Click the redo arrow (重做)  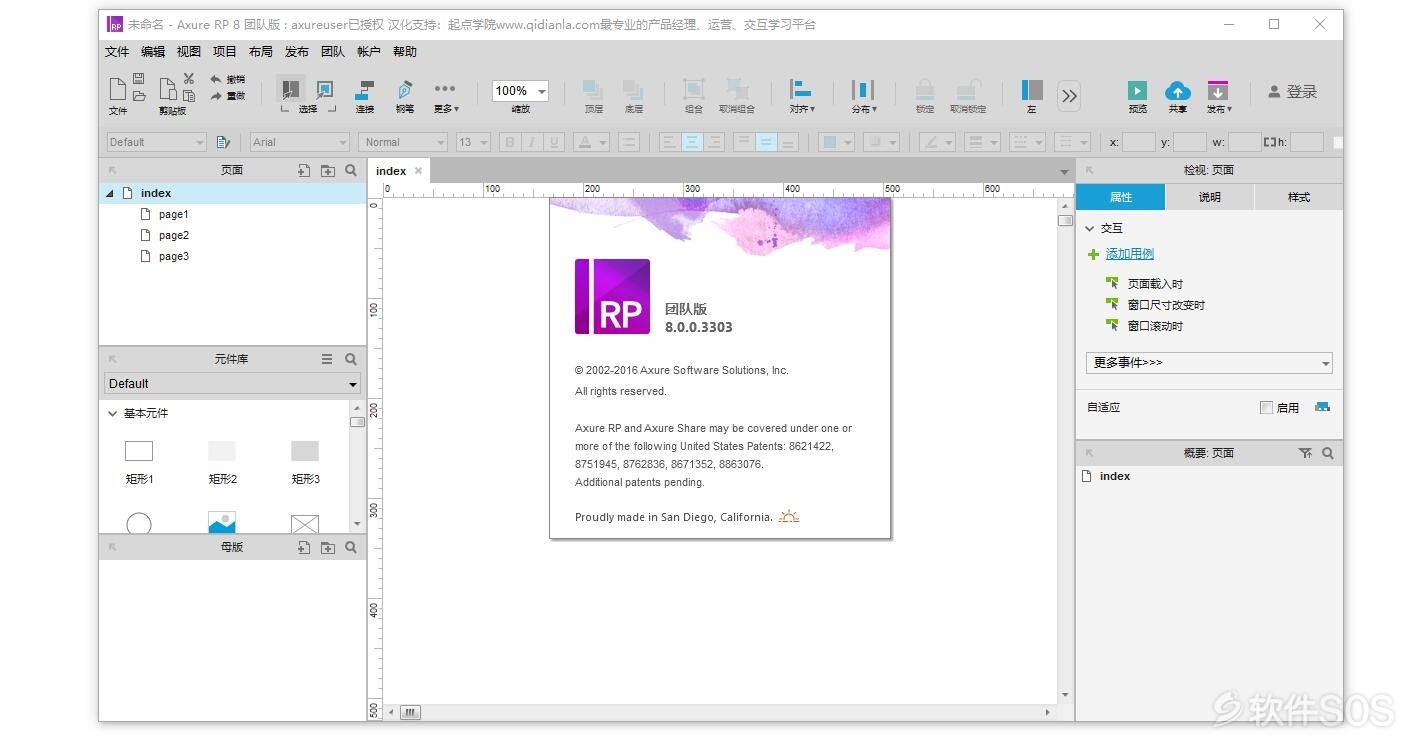pos(227,96)
